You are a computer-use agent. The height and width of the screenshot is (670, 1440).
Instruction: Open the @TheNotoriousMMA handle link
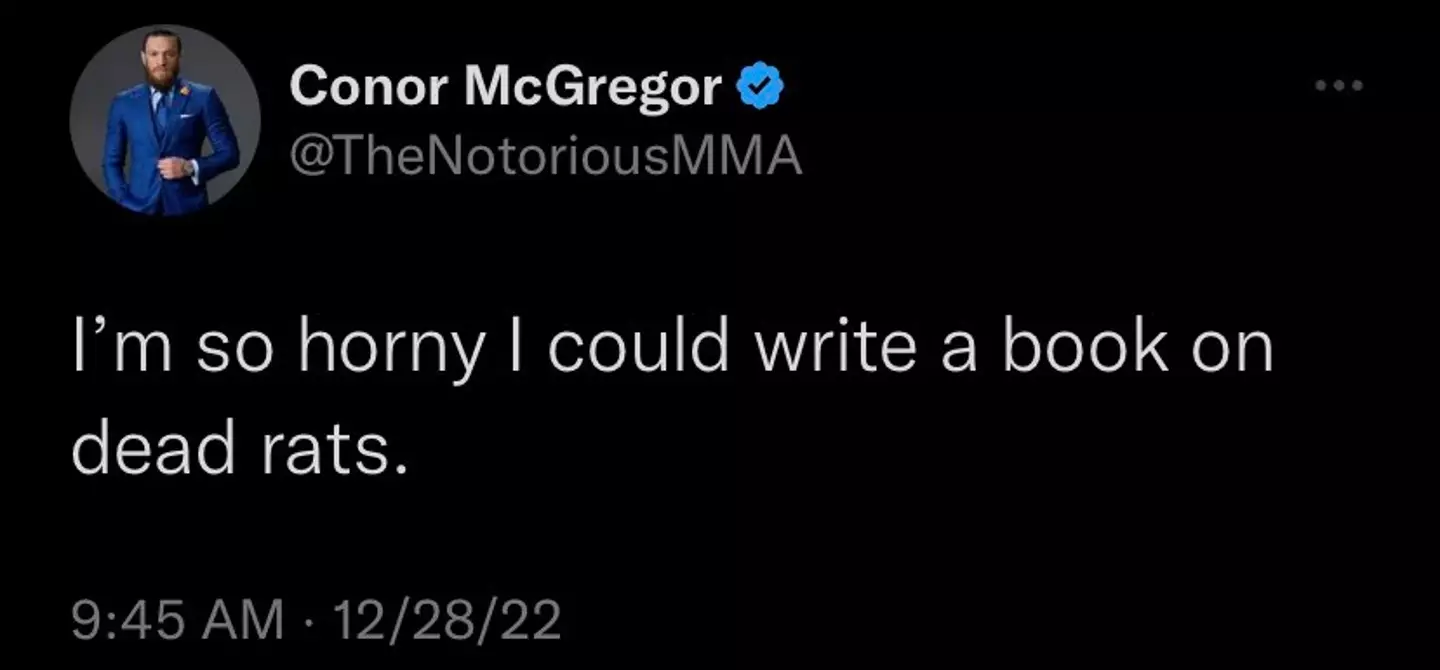click(546, 155)
